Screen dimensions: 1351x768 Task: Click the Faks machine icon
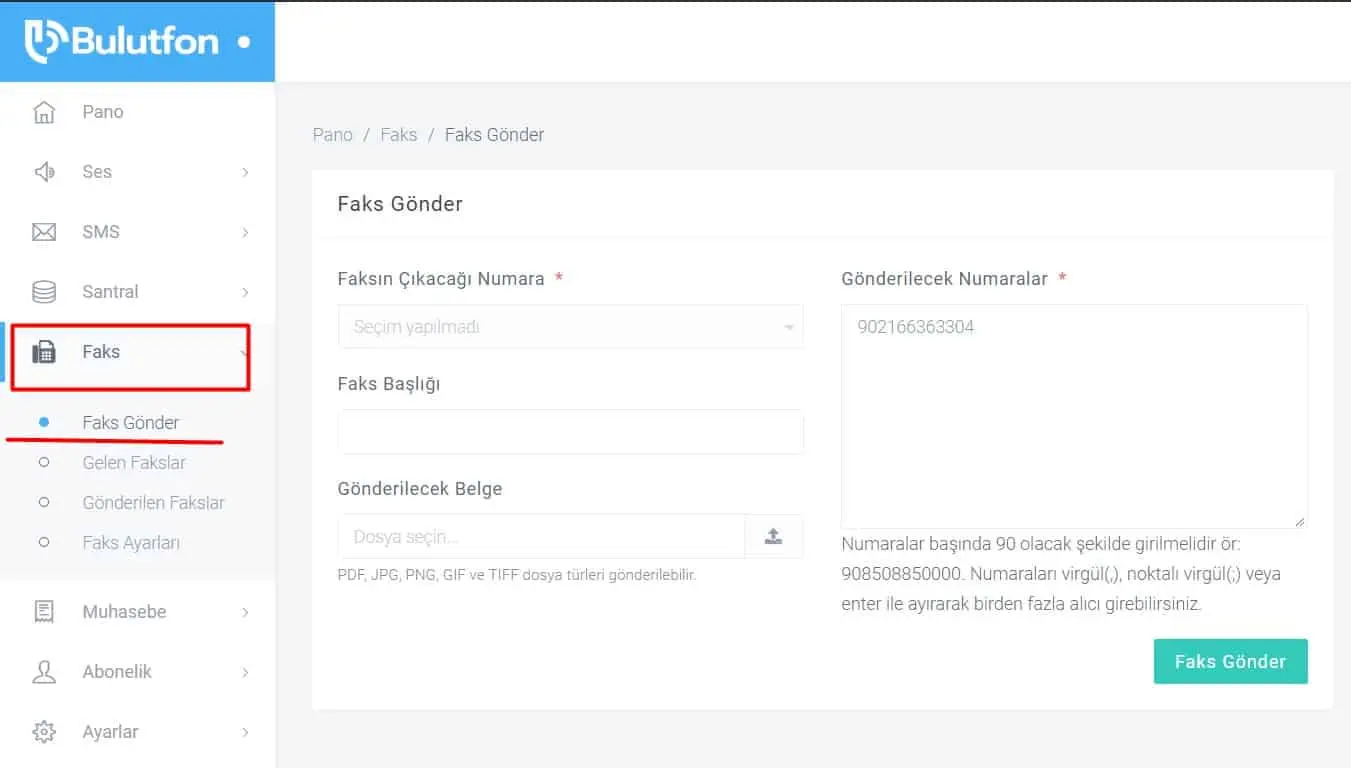(x=44, y=352)
